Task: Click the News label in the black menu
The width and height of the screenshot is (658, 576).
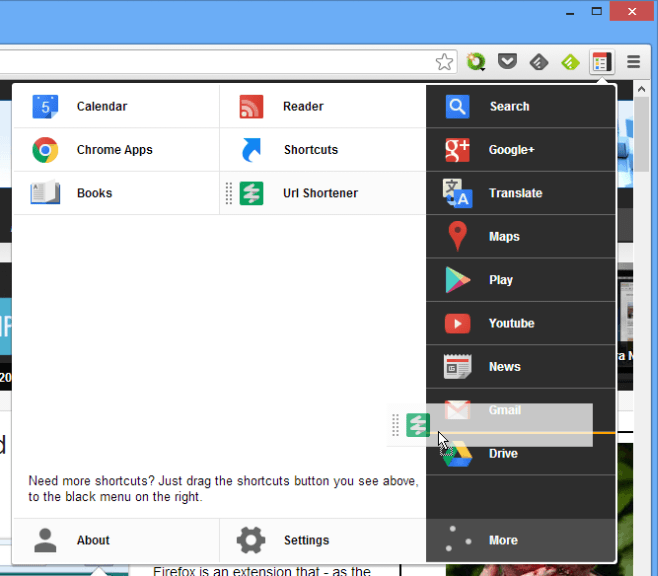Action: (x=504, y=367)
